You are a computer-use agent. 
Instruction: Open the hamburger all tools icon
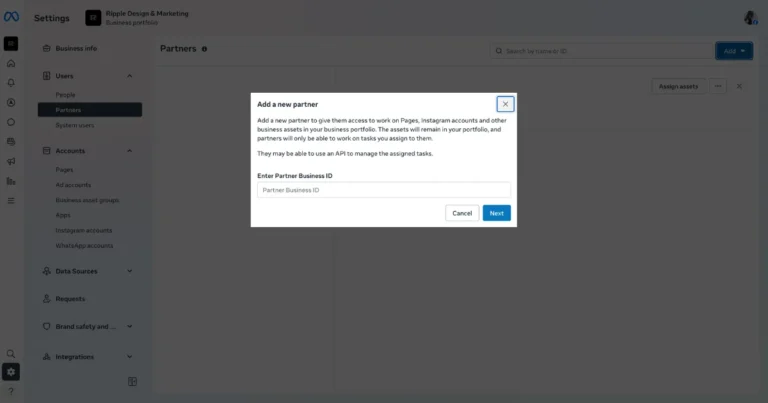click(x=11, y=201)
